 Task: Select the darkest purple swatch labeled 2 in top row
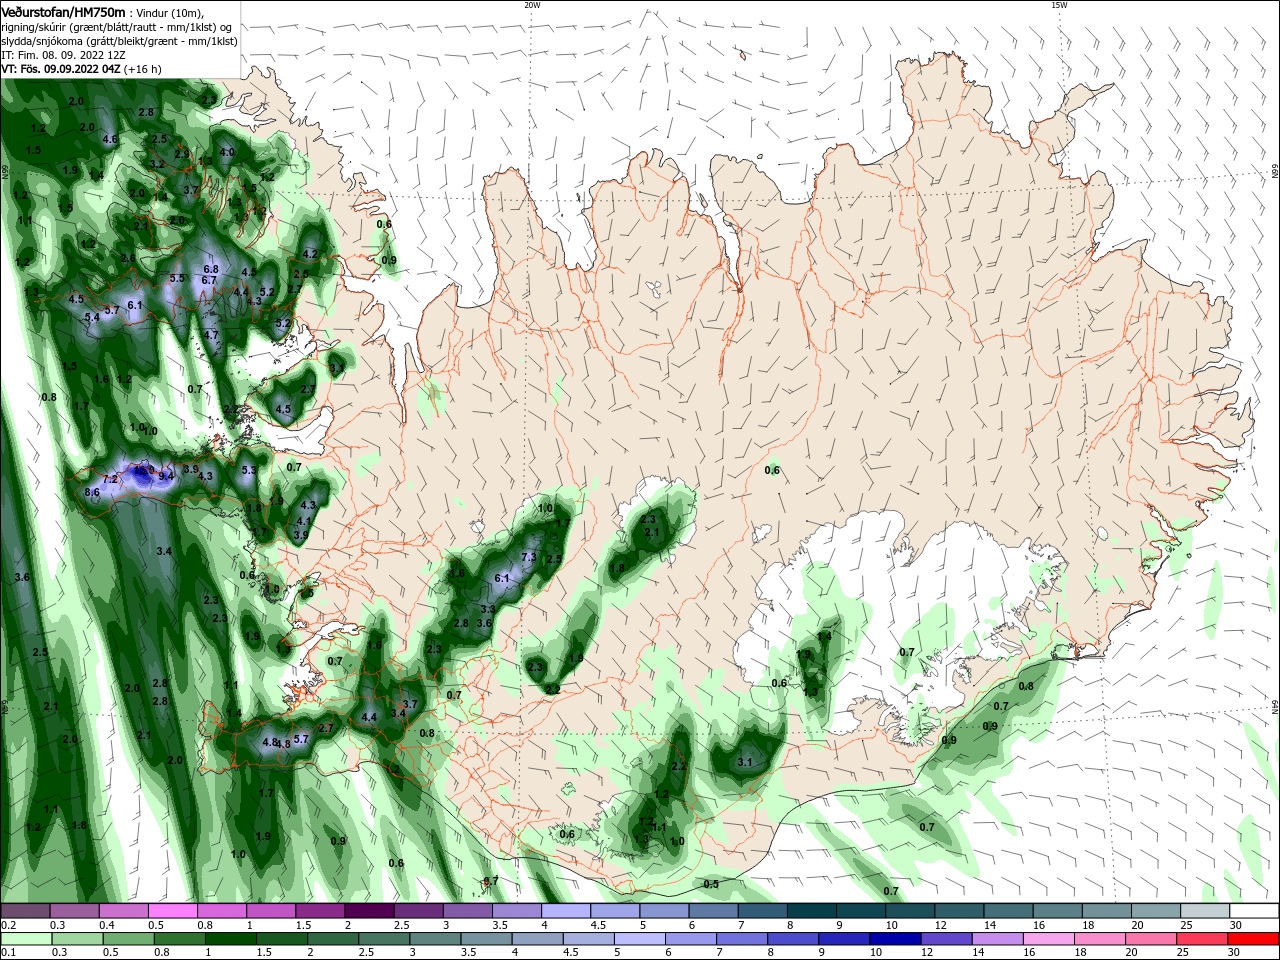(369, 911)
